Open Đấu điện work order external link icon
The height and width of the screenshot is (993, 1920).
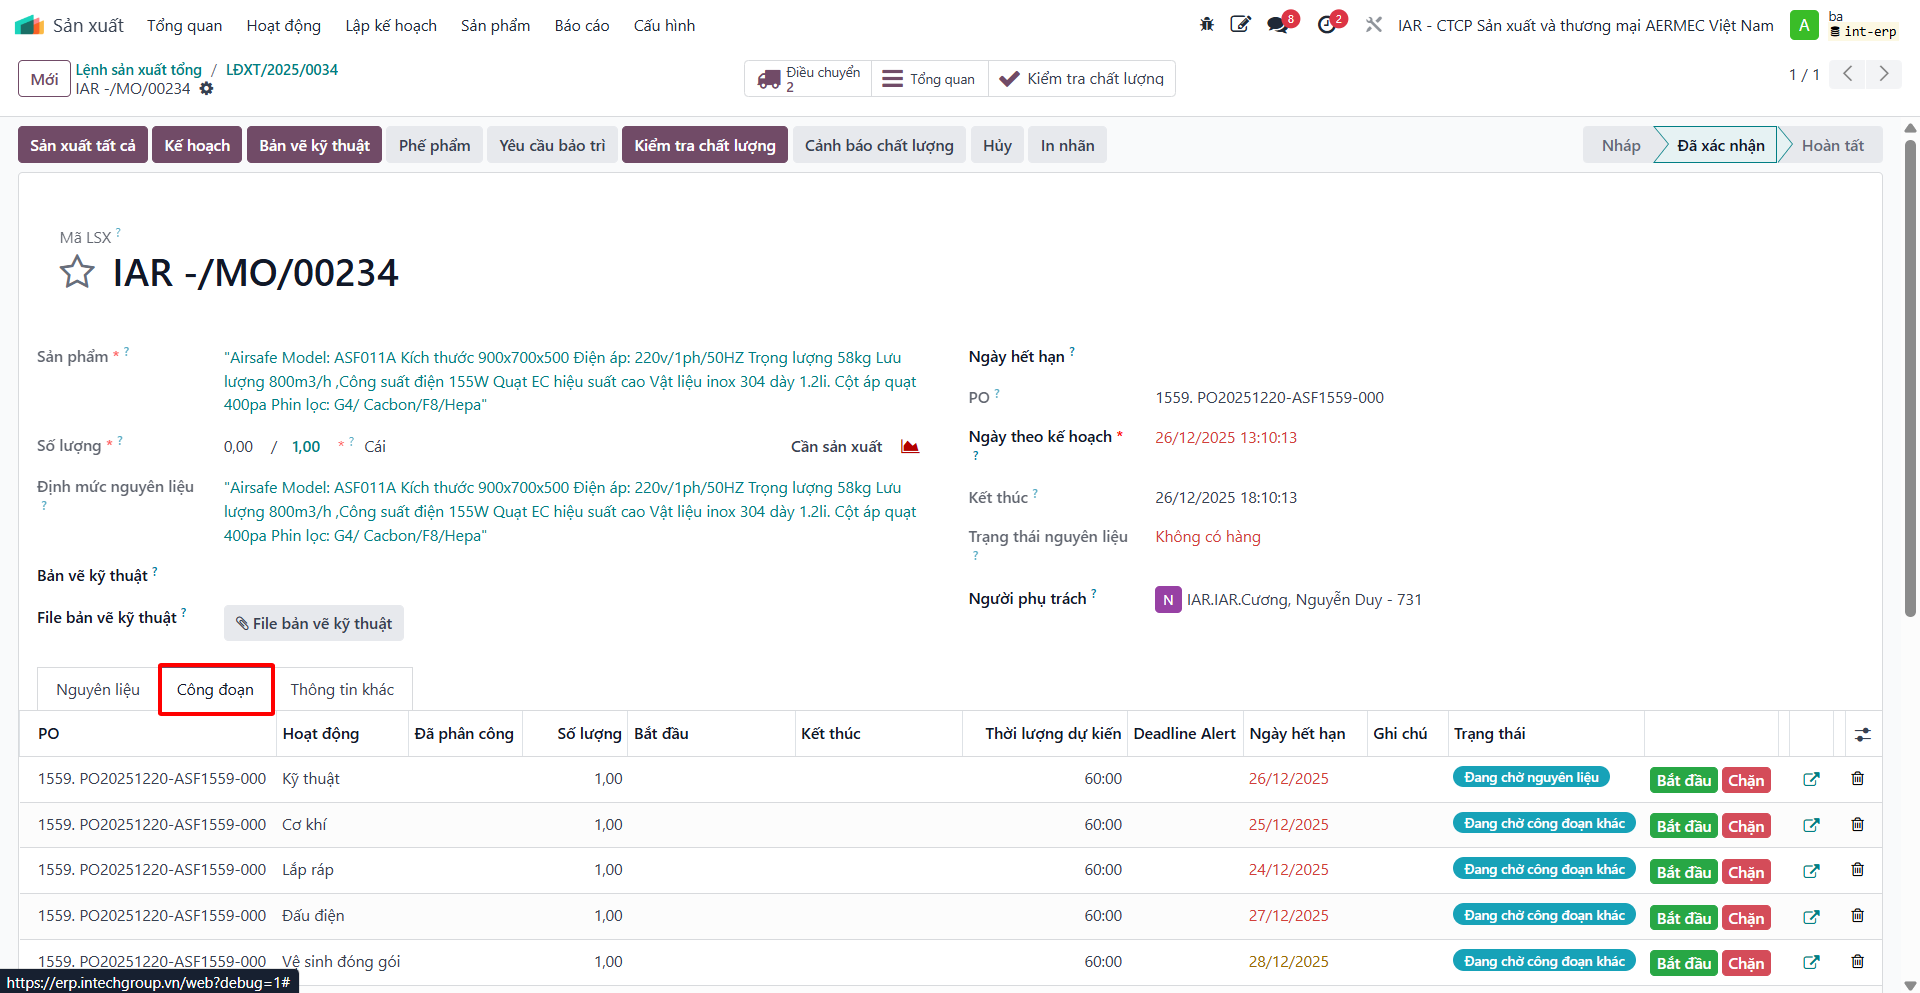(1811, 917)
